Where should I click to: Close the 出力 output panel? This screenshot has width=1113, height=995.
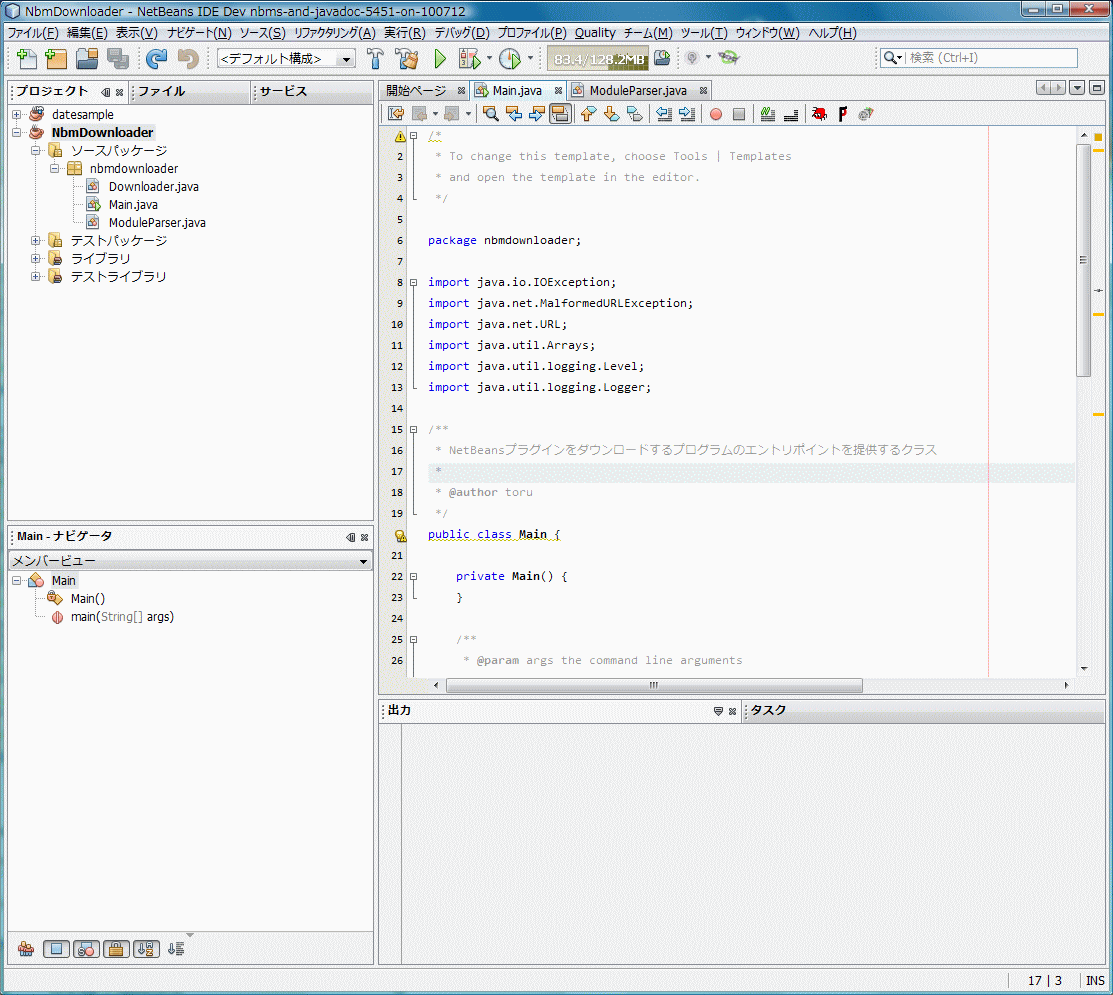click(x=733, y=711)
